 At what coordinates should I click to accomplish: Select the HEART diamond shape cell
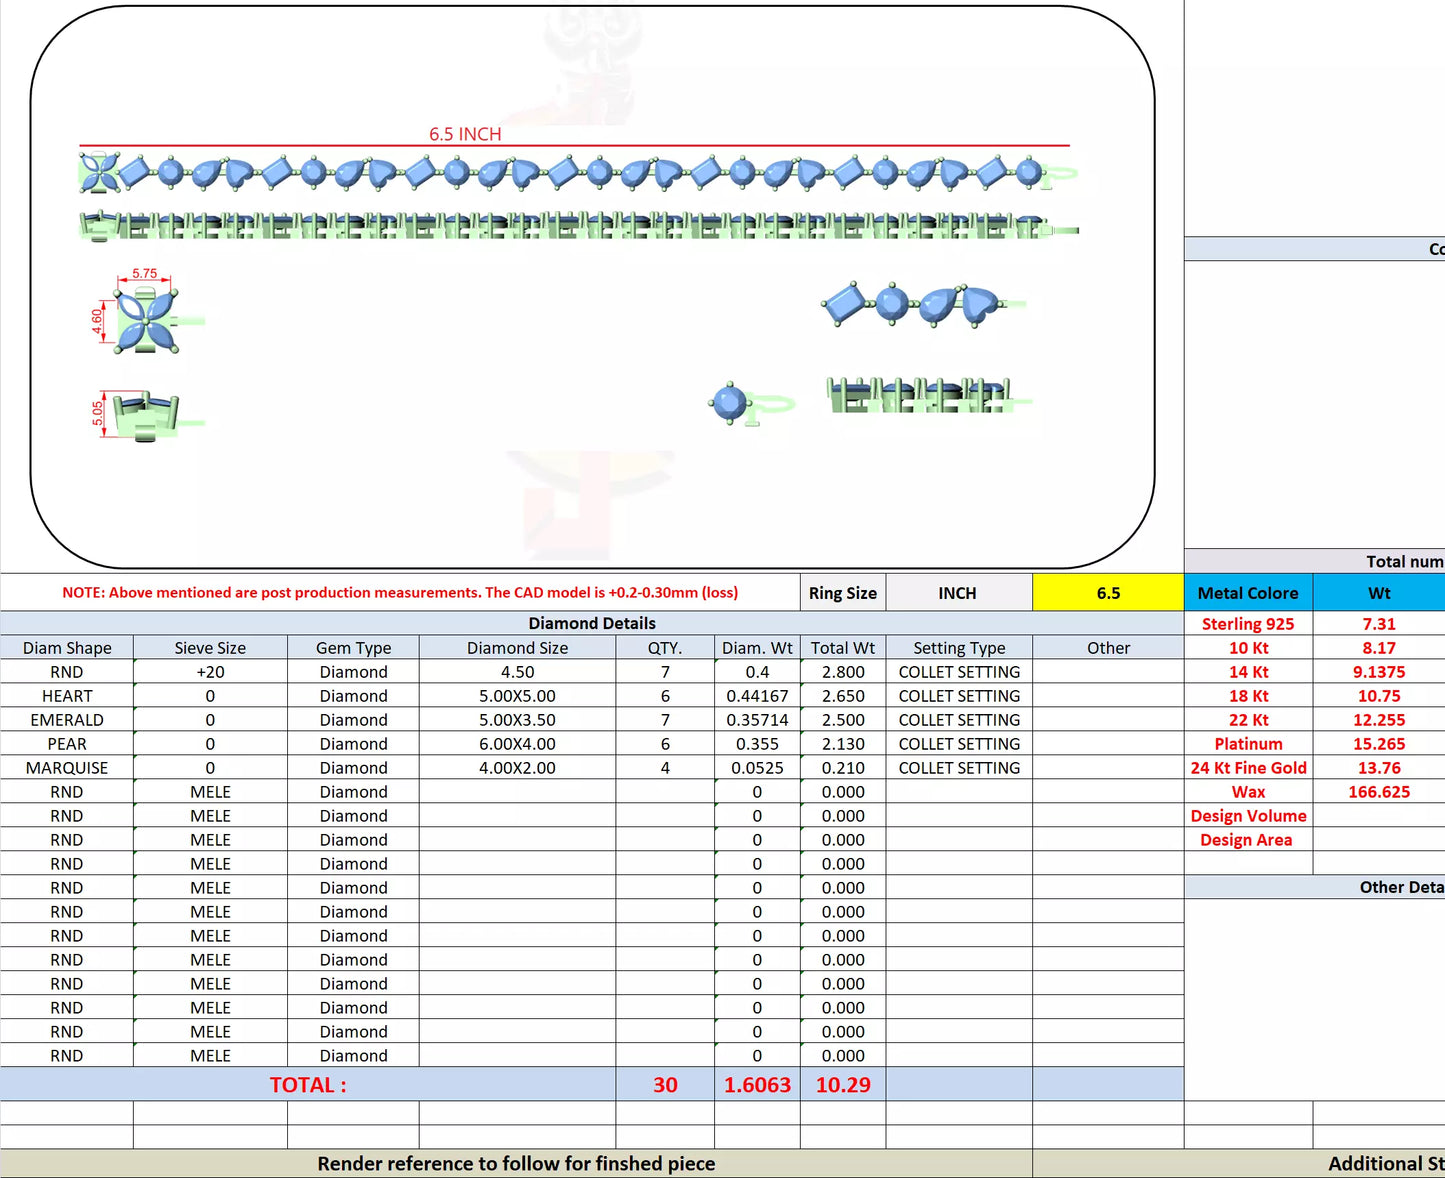point(67,696)
